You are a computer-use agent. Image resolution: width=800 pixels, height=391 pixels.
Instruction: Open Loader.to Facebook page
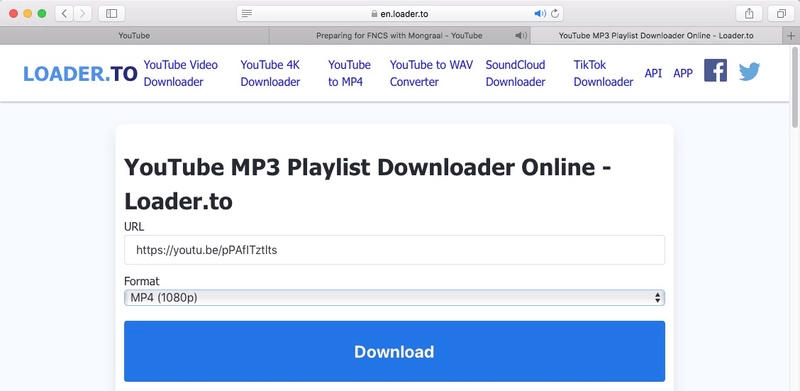click(715, 70)
